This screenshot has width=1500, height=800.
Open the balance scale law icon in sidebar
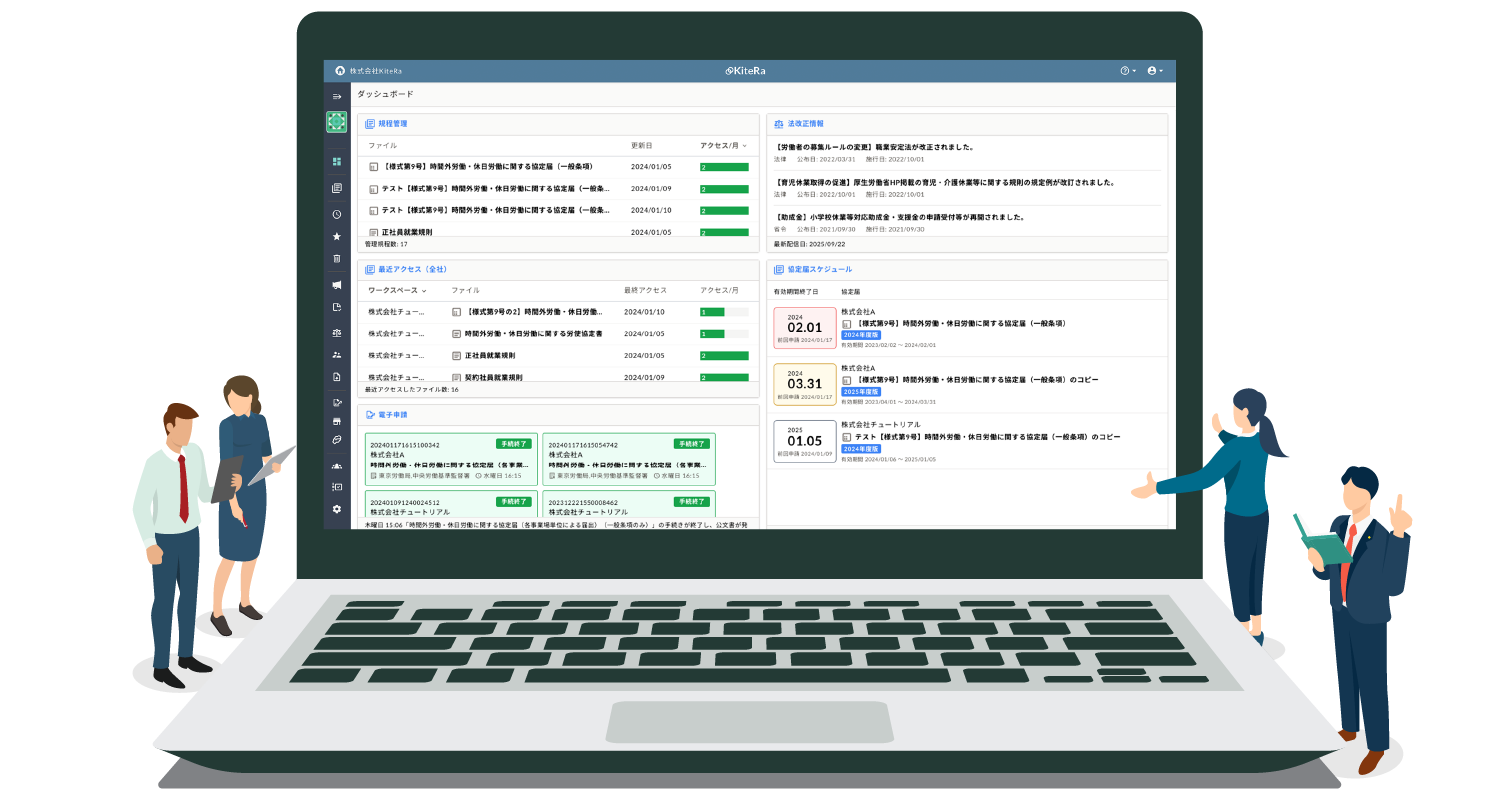[337, 333]
